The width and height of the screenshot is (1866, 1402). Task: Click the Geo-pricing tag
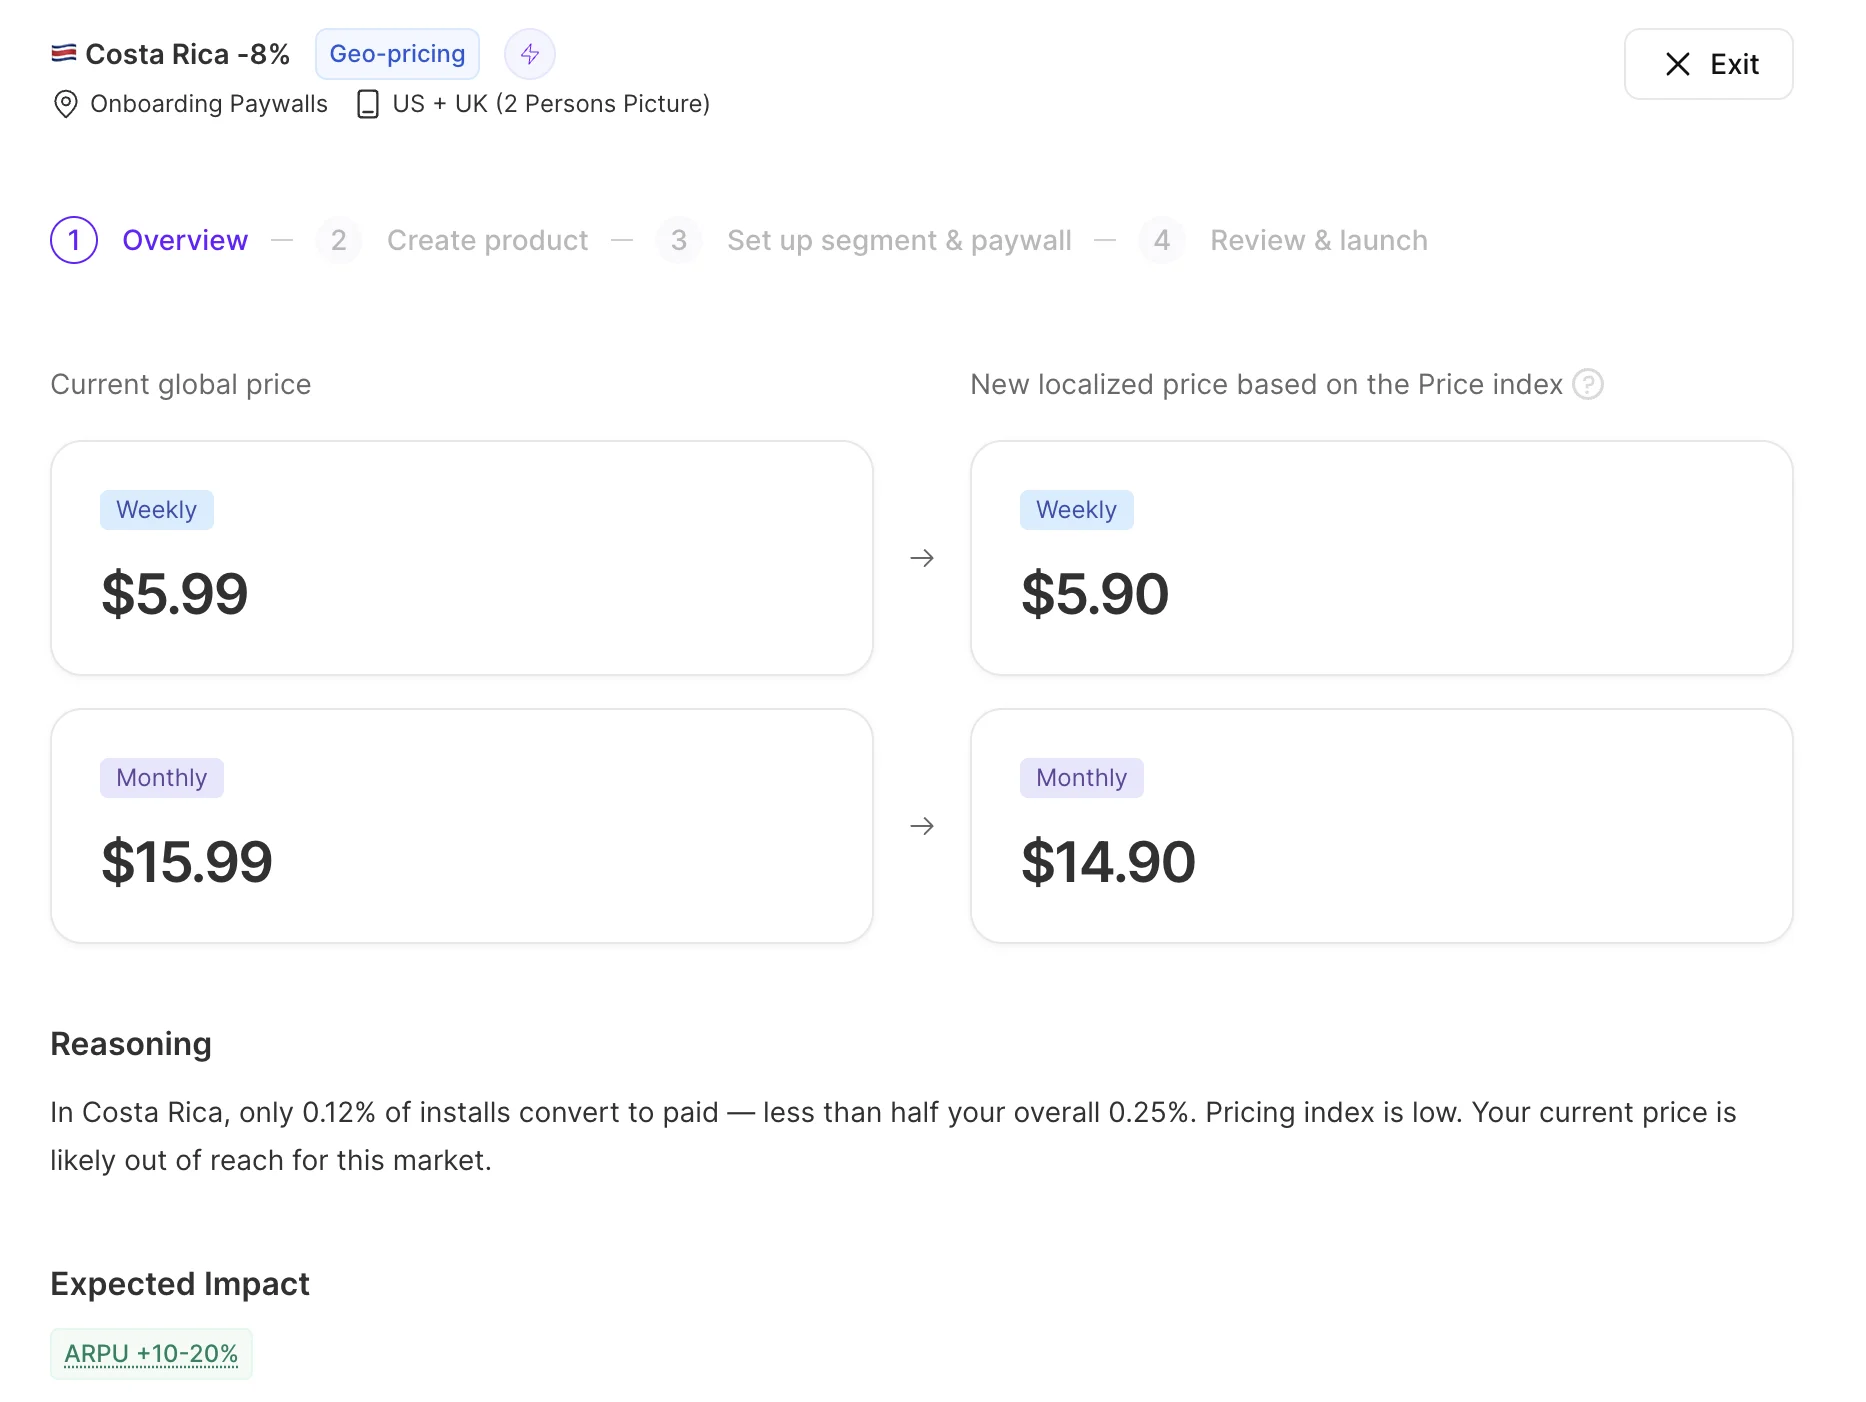click(397, 54)
